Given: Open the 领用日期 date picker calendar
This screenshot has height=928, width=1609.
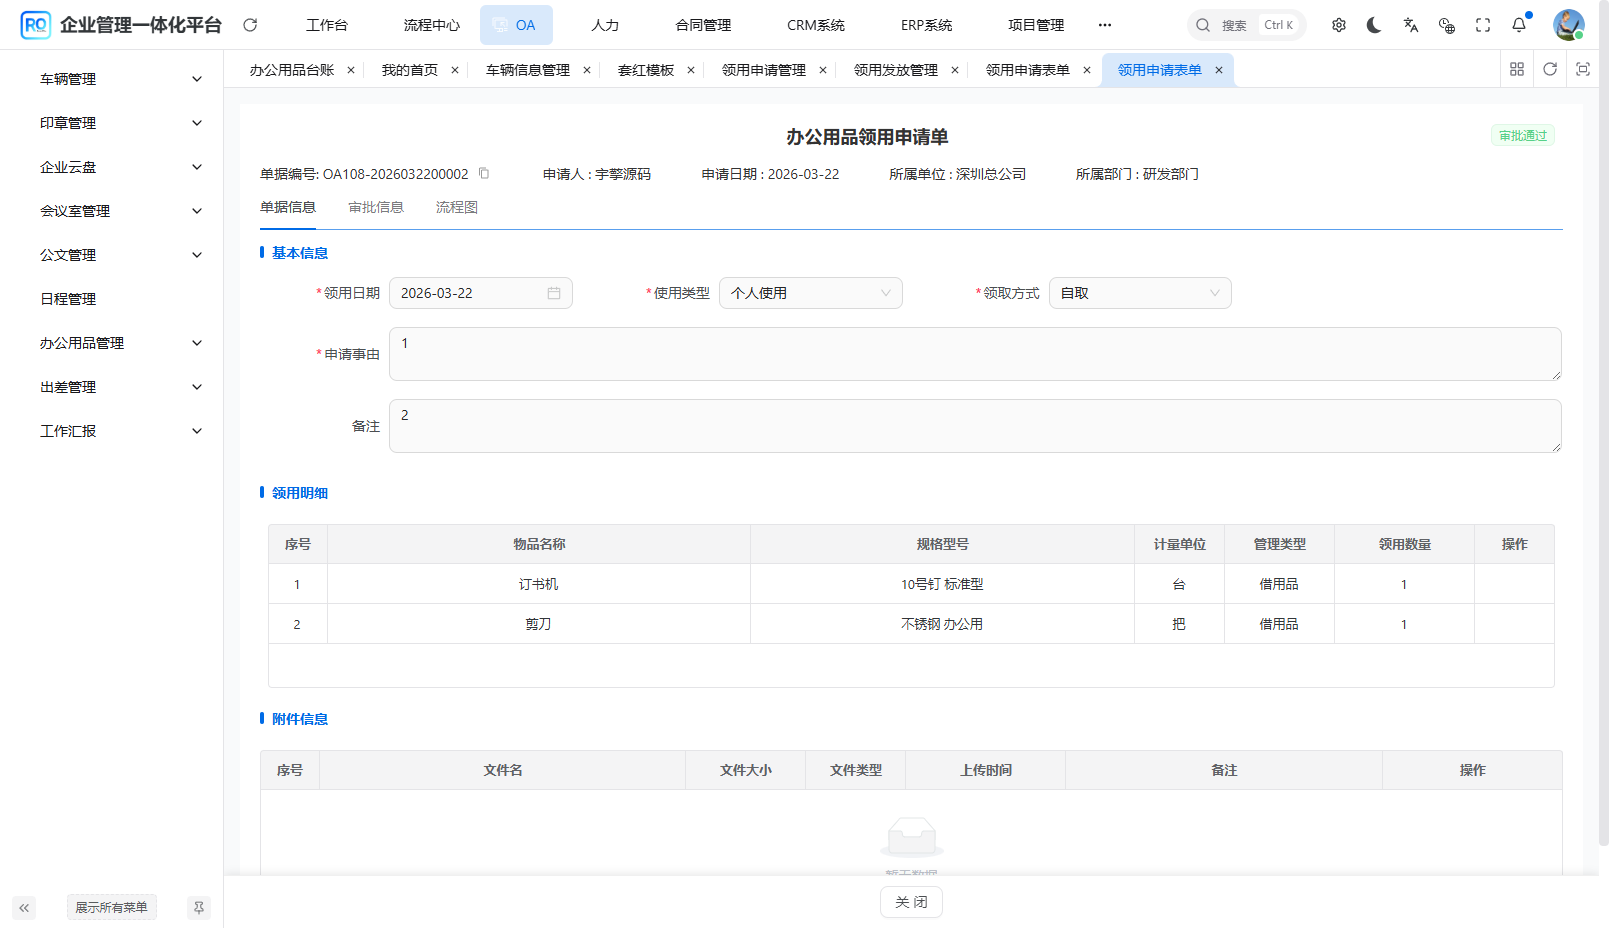Looking at the screenshot, I should tap(556, 292).
